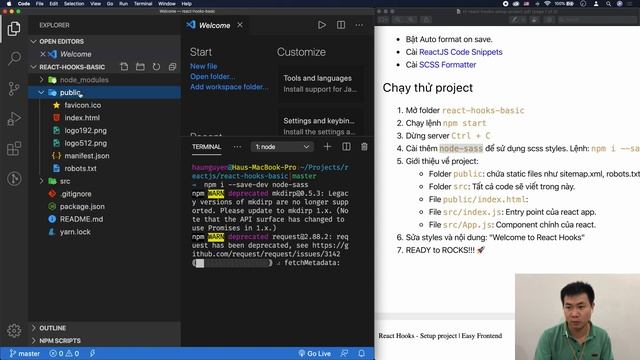Image resolution: width=640 pixels, height=360 pixels.
Task: Open the File menu
Action: (40, 4)
